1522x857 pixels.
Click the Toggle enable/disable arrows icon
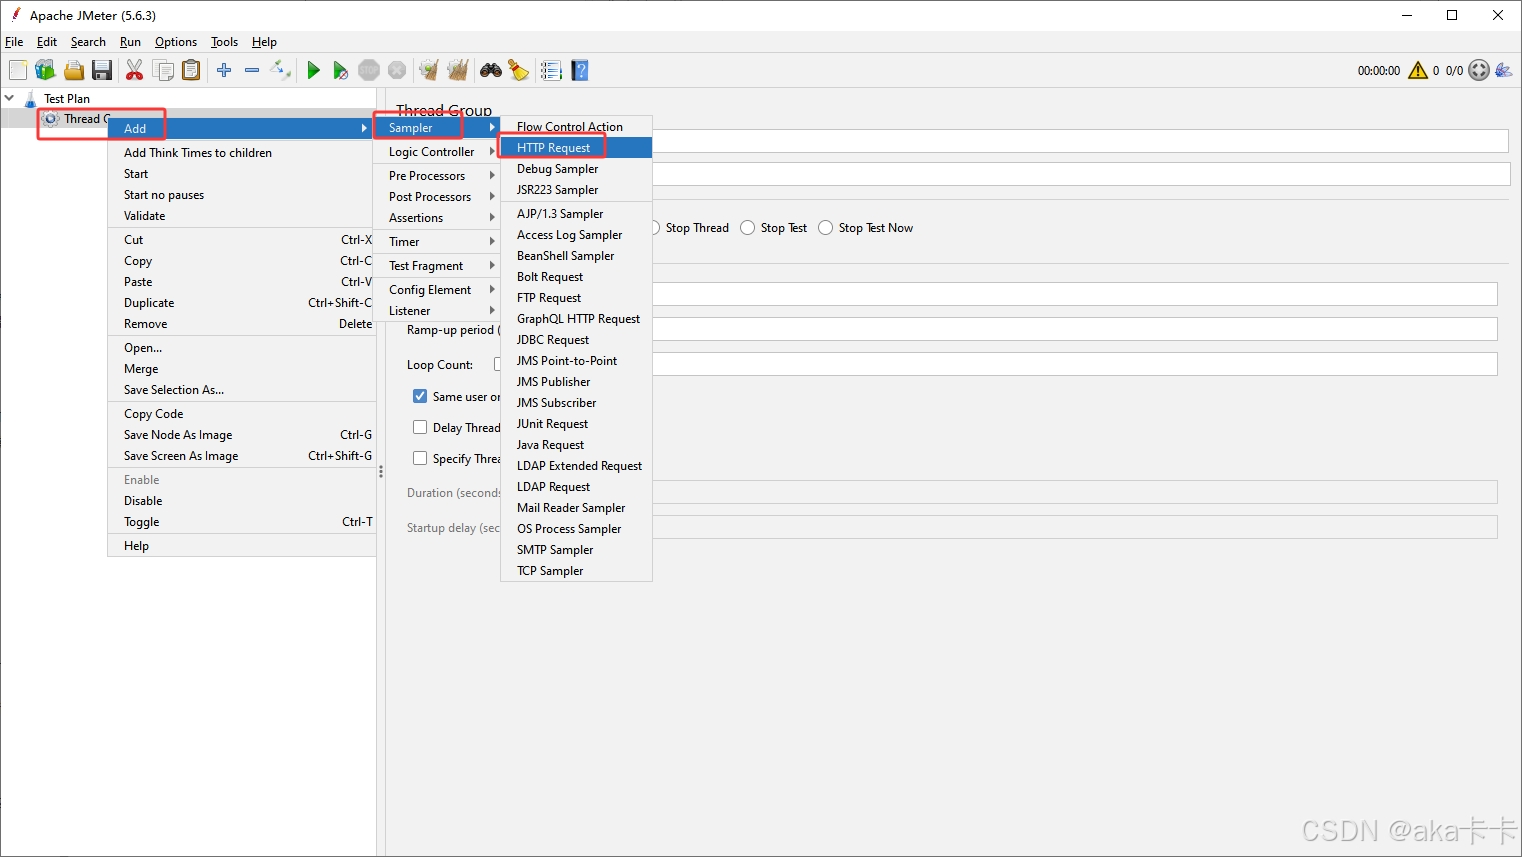click(x=280, y=70)
